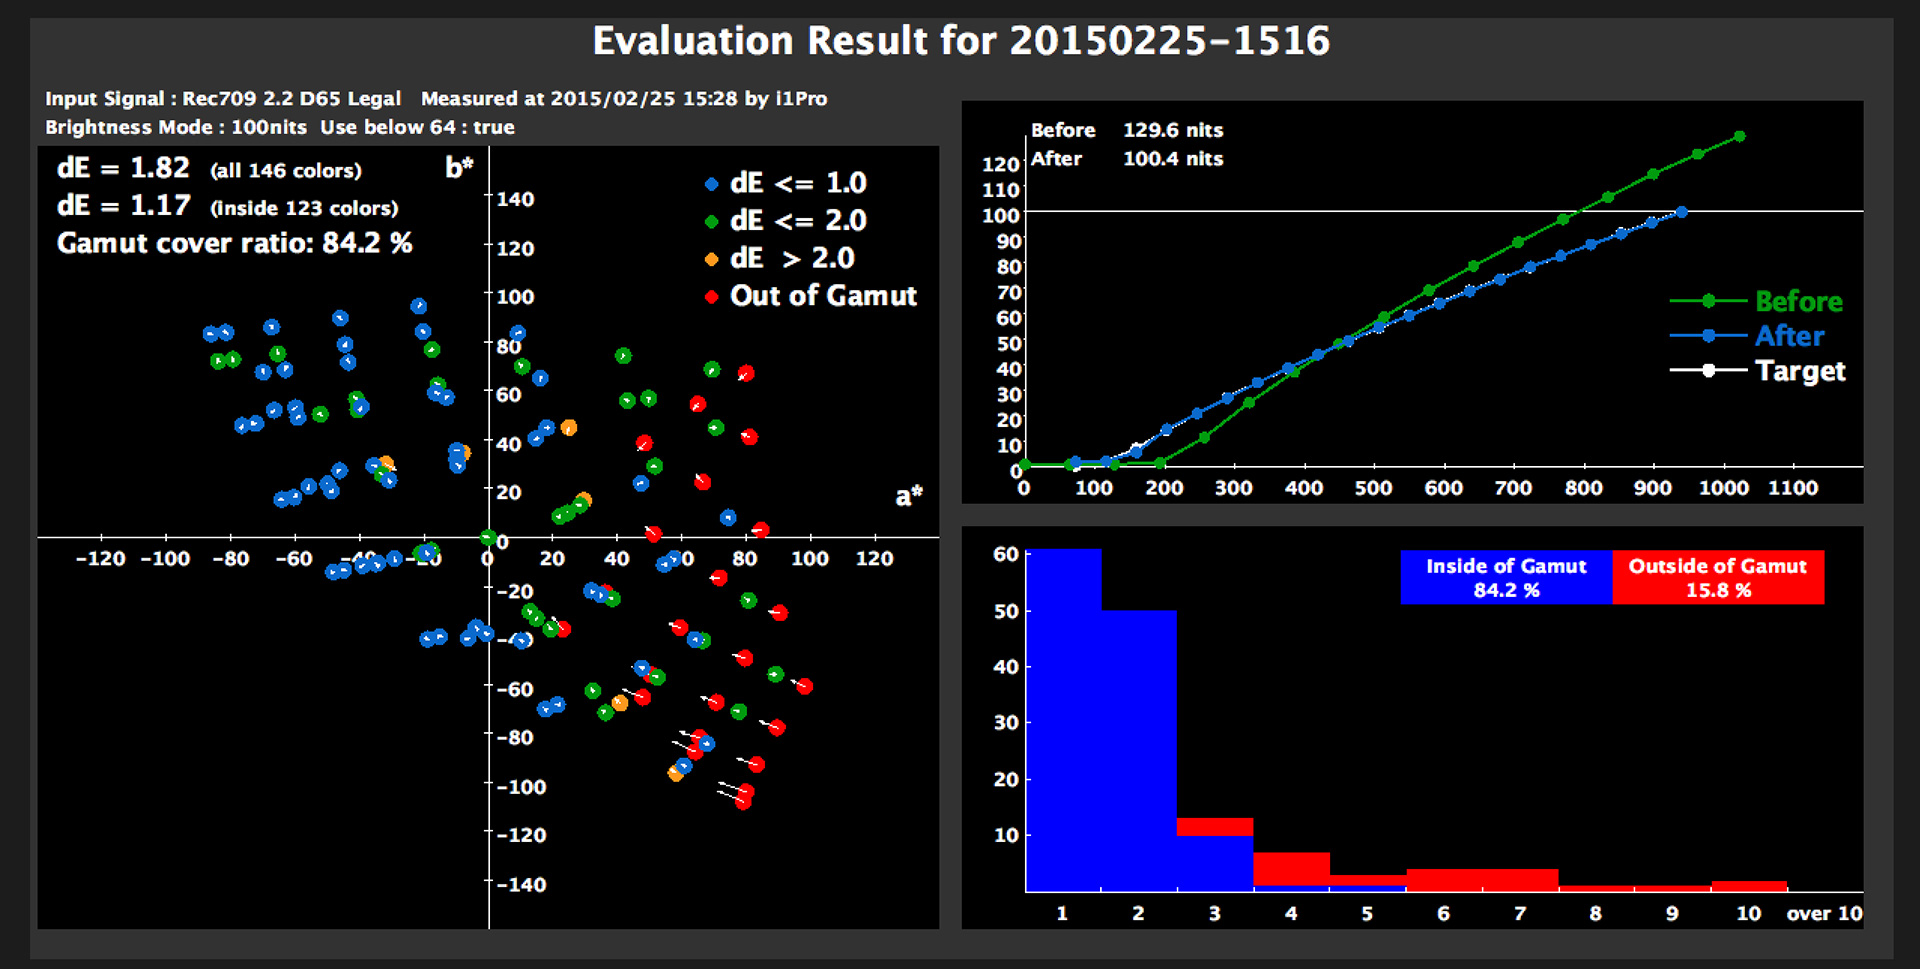
Task: Click the Evaluation Result title text
Action: click(961, 41)
